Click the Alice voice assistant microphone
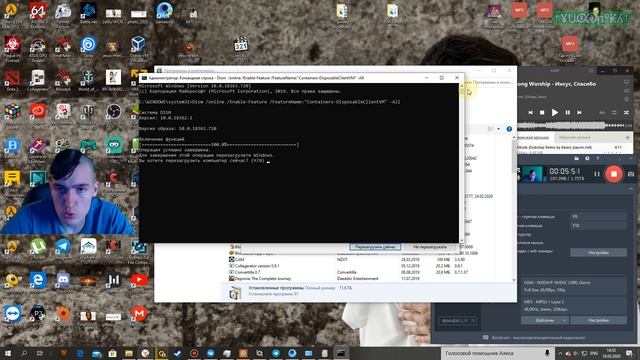The image size is (640, 360). pos(547,353)
